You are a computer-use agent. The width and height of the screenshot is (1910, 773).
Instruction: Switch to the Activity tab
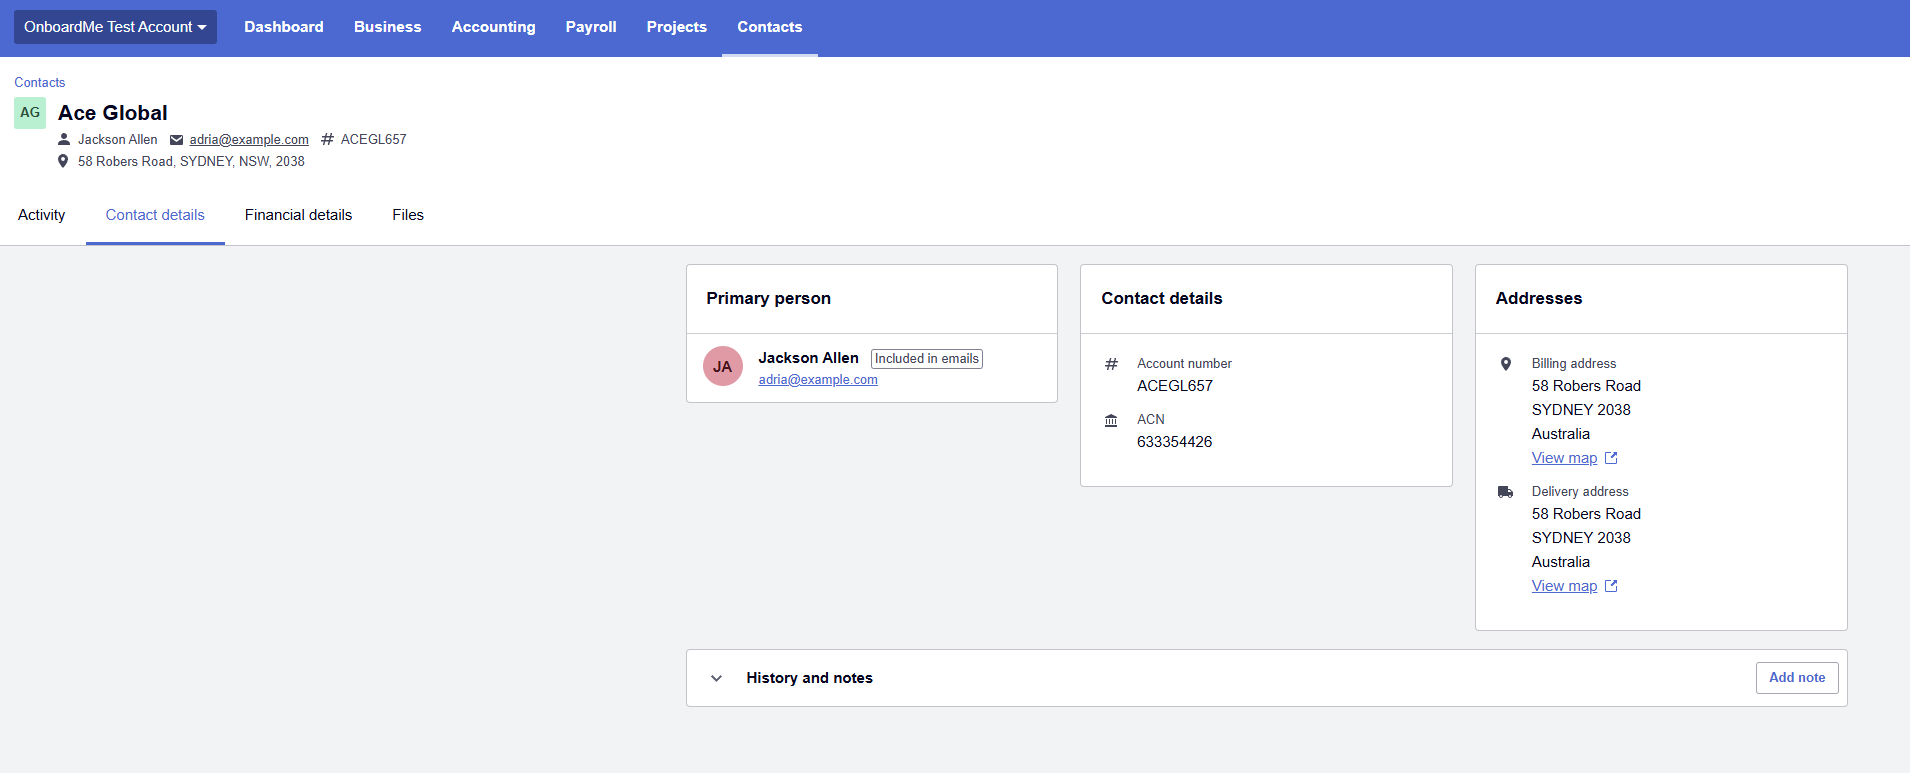click(41, 215)
